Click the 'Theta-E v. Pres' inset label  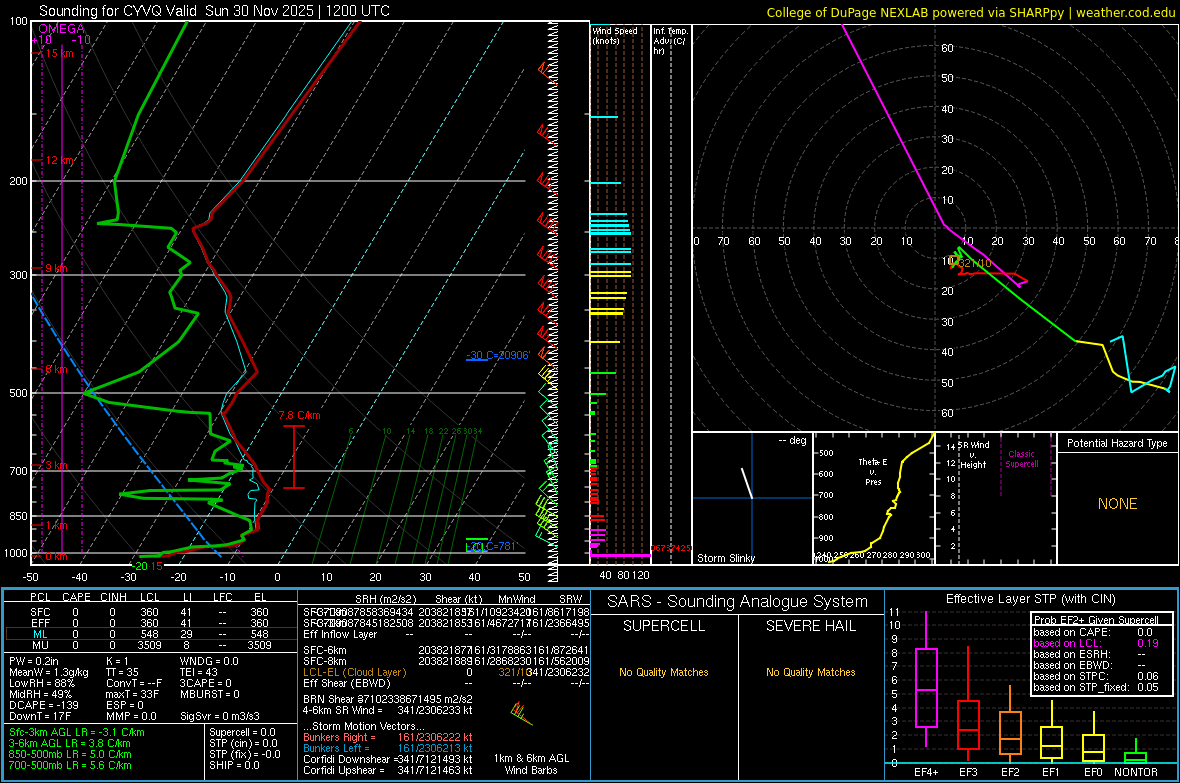coord(873,472)
